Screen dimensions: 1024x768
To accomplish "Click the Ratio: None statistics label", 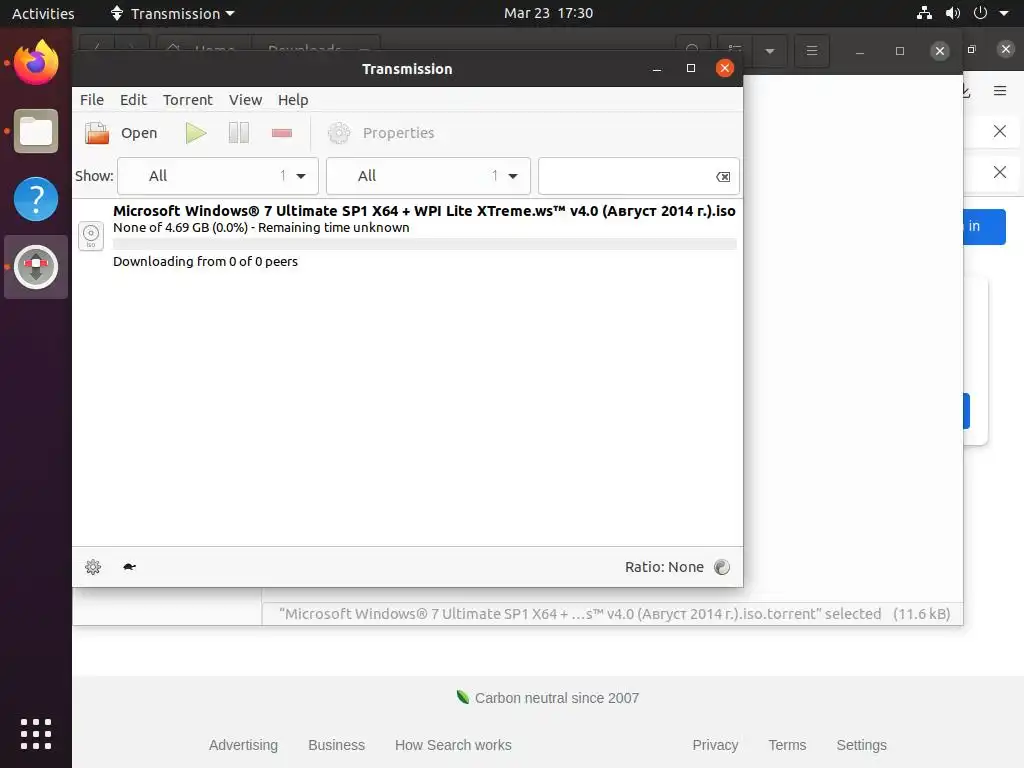I will (664, 567).
